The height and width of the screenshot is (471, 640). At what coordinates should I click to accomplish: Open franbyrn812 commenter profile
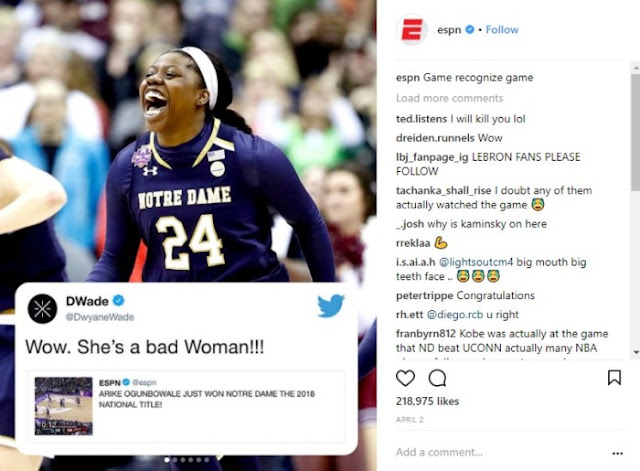[426, 333]
